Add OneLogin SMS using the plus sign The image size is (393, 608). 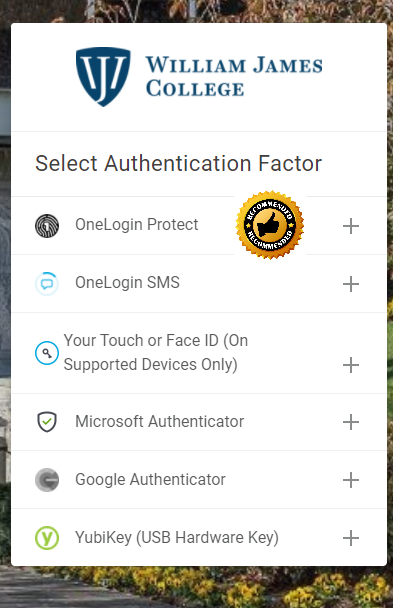coord(351,284)
